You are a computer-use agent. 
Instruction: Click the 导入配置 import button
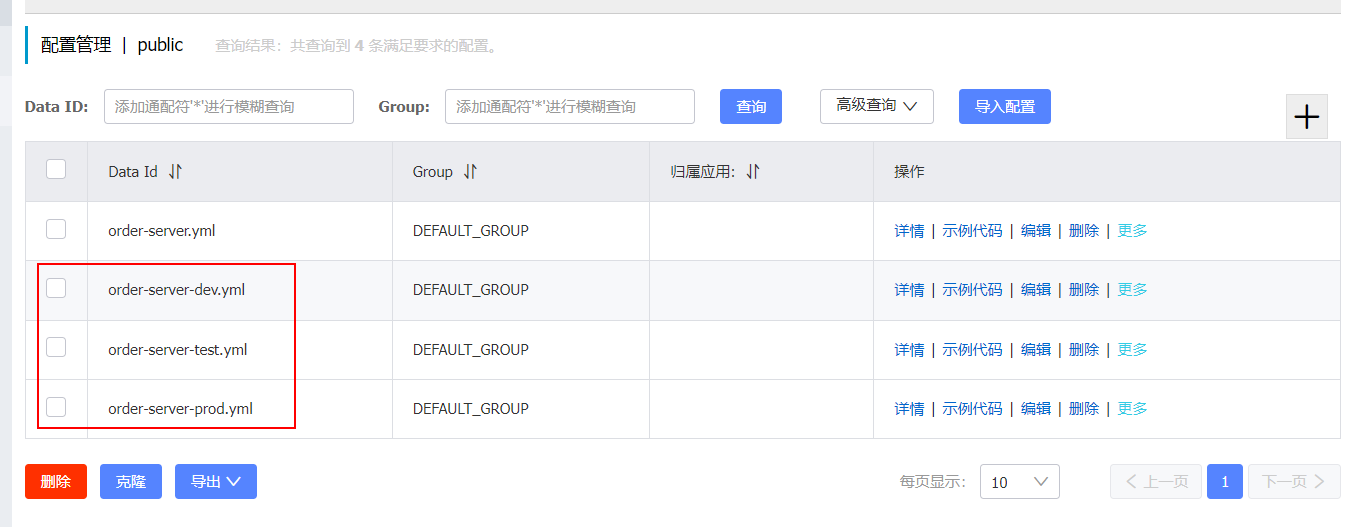(x=1004, y=107)
